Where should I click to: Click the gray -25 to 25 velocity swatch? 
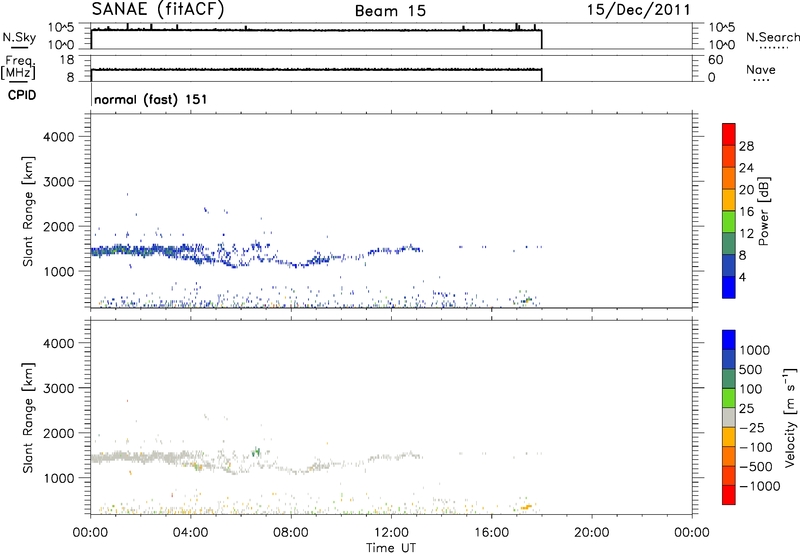(x=729, y=417)
